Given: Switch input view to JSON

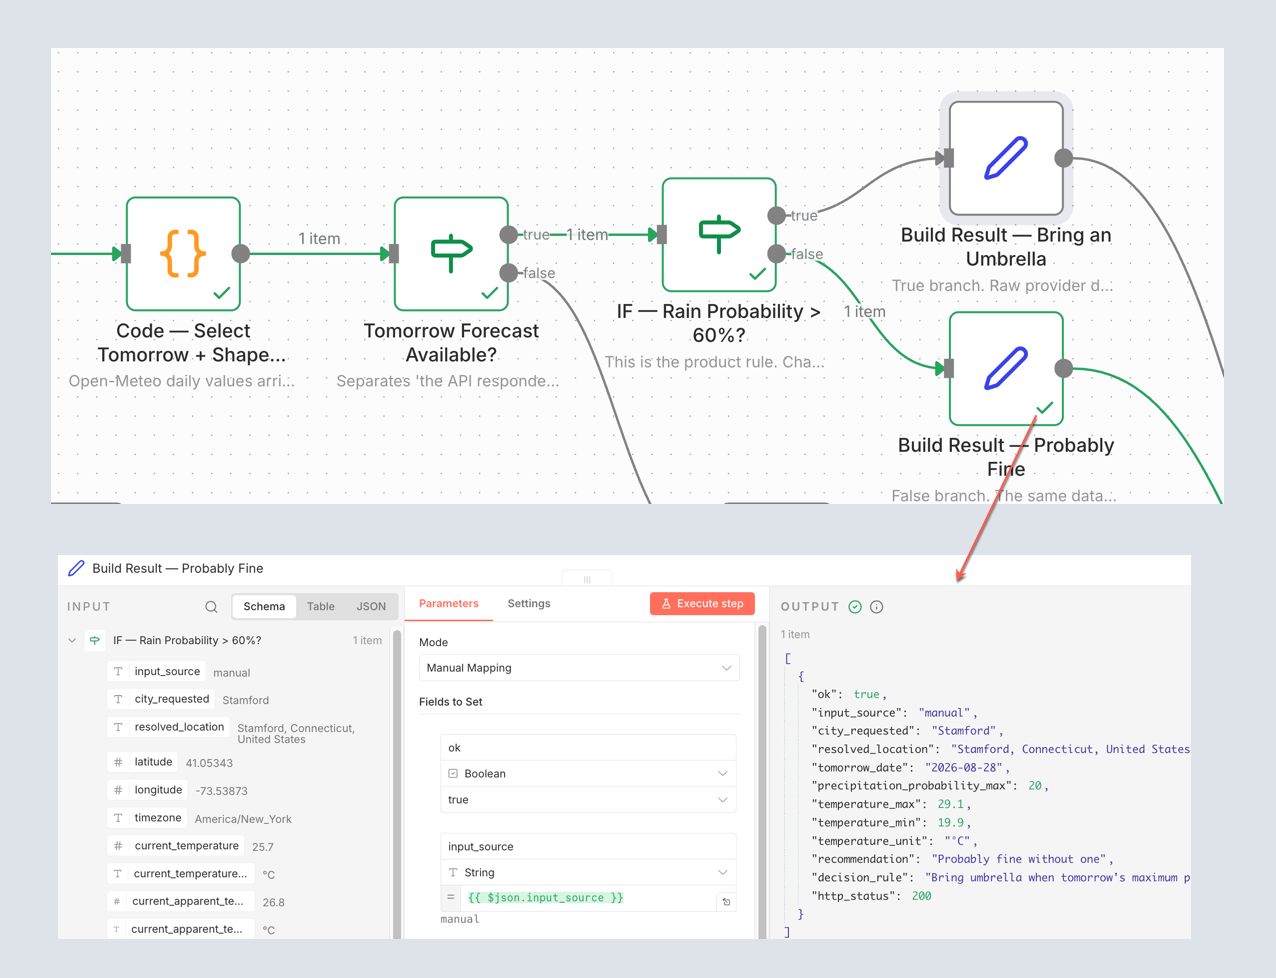Looking at the screenshot, I should [371, 606].
